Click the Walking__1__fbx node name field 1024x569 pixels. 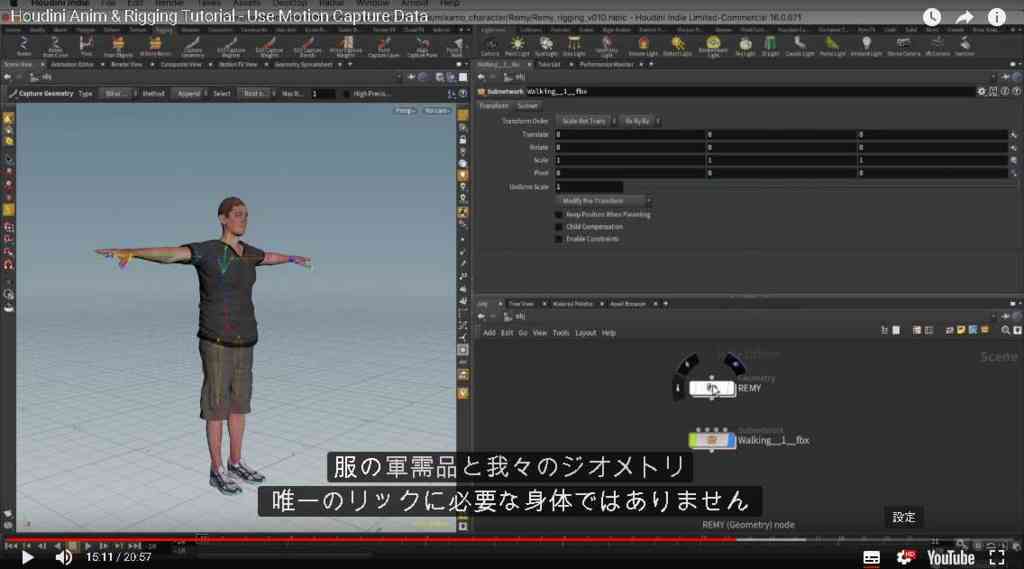coord(751,92)
